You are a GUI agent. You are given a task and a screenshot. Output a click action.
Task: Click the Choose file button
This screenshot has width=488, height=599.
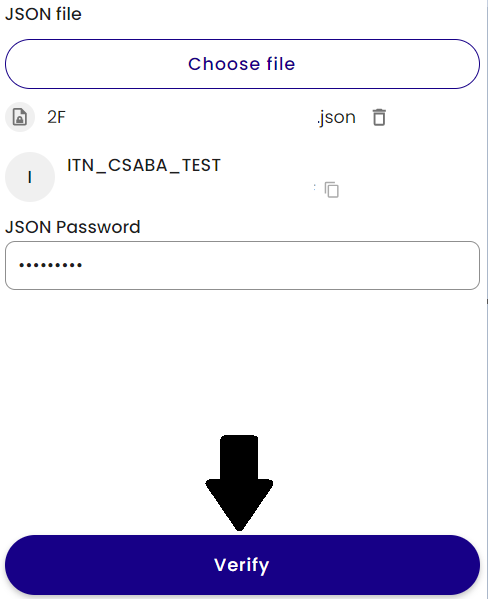(242, 64)
